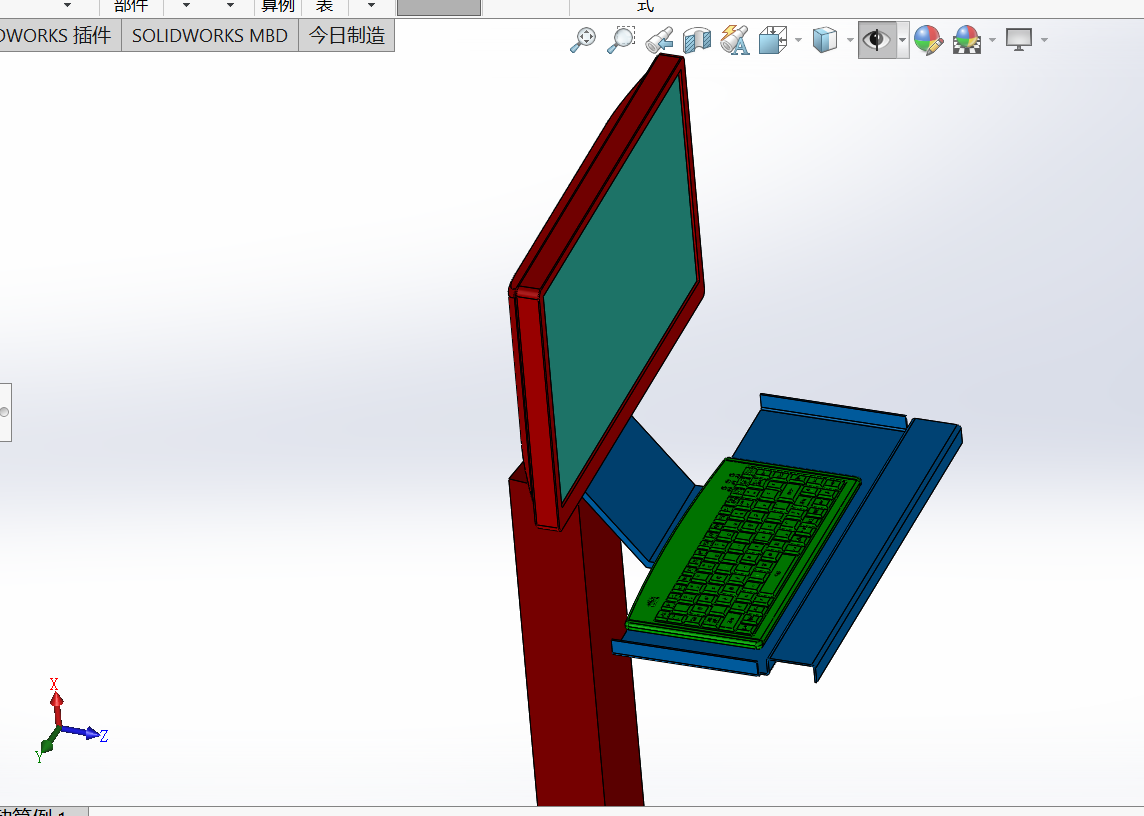
Task: Expand the View Orientation dropdown arrow
Action: tap(798, 39)
